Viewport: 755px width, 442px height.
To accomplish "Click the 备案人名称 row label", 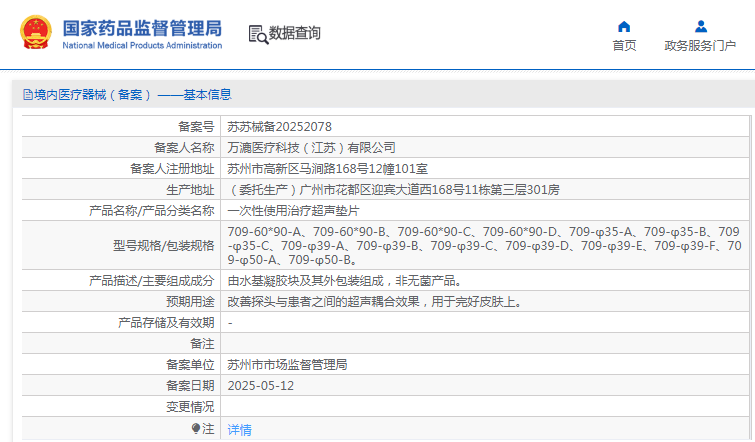I will [x=184, y=148].
